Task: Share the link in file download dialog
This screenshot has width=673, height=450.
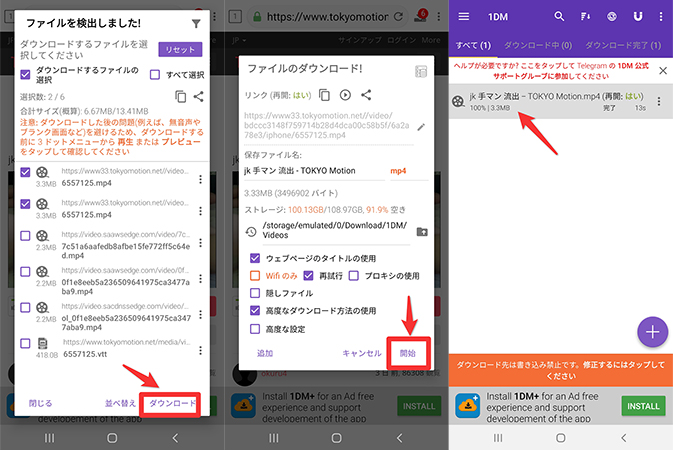Action: click(x=366, y=95)
